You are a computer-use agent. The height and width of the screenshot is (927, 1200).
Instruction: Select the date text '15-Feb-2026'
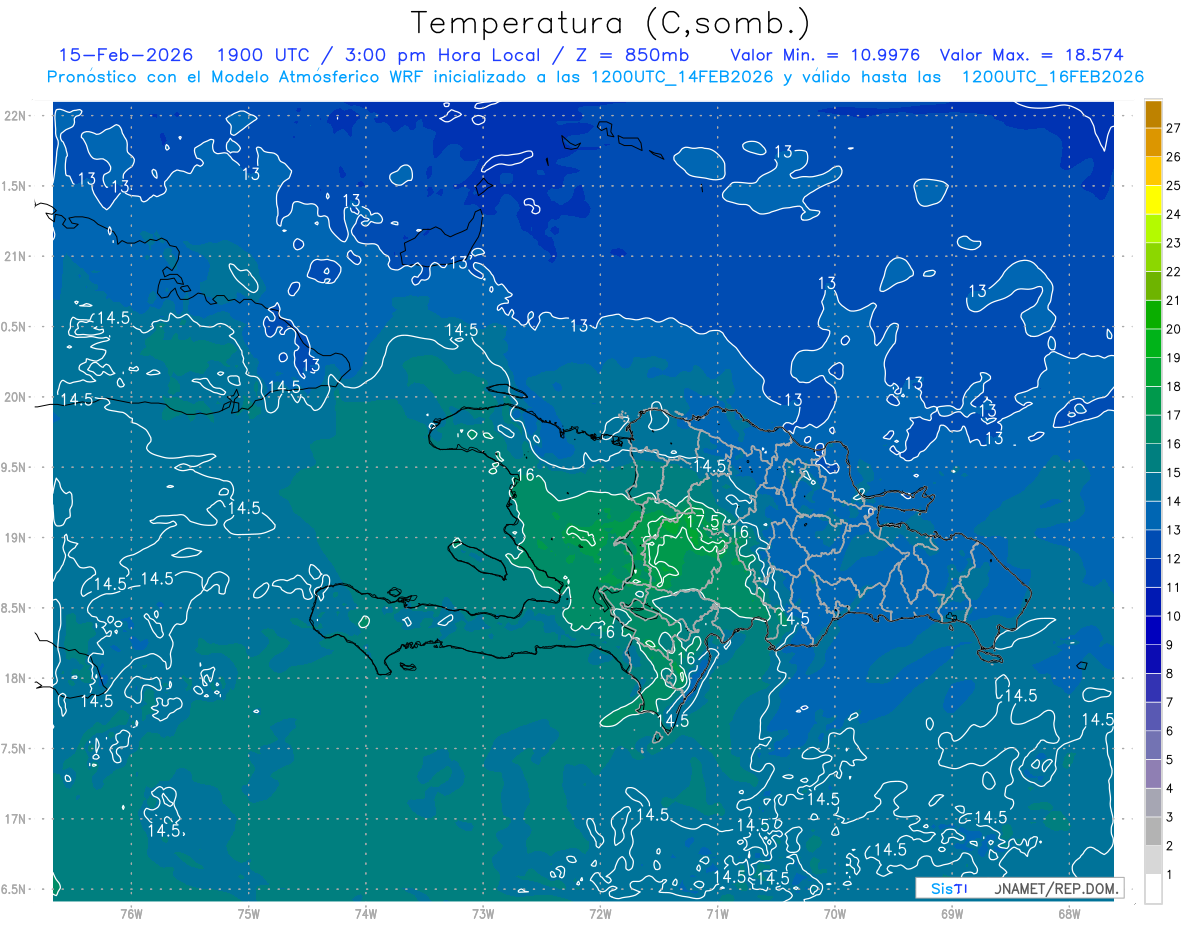pos(126,55)
